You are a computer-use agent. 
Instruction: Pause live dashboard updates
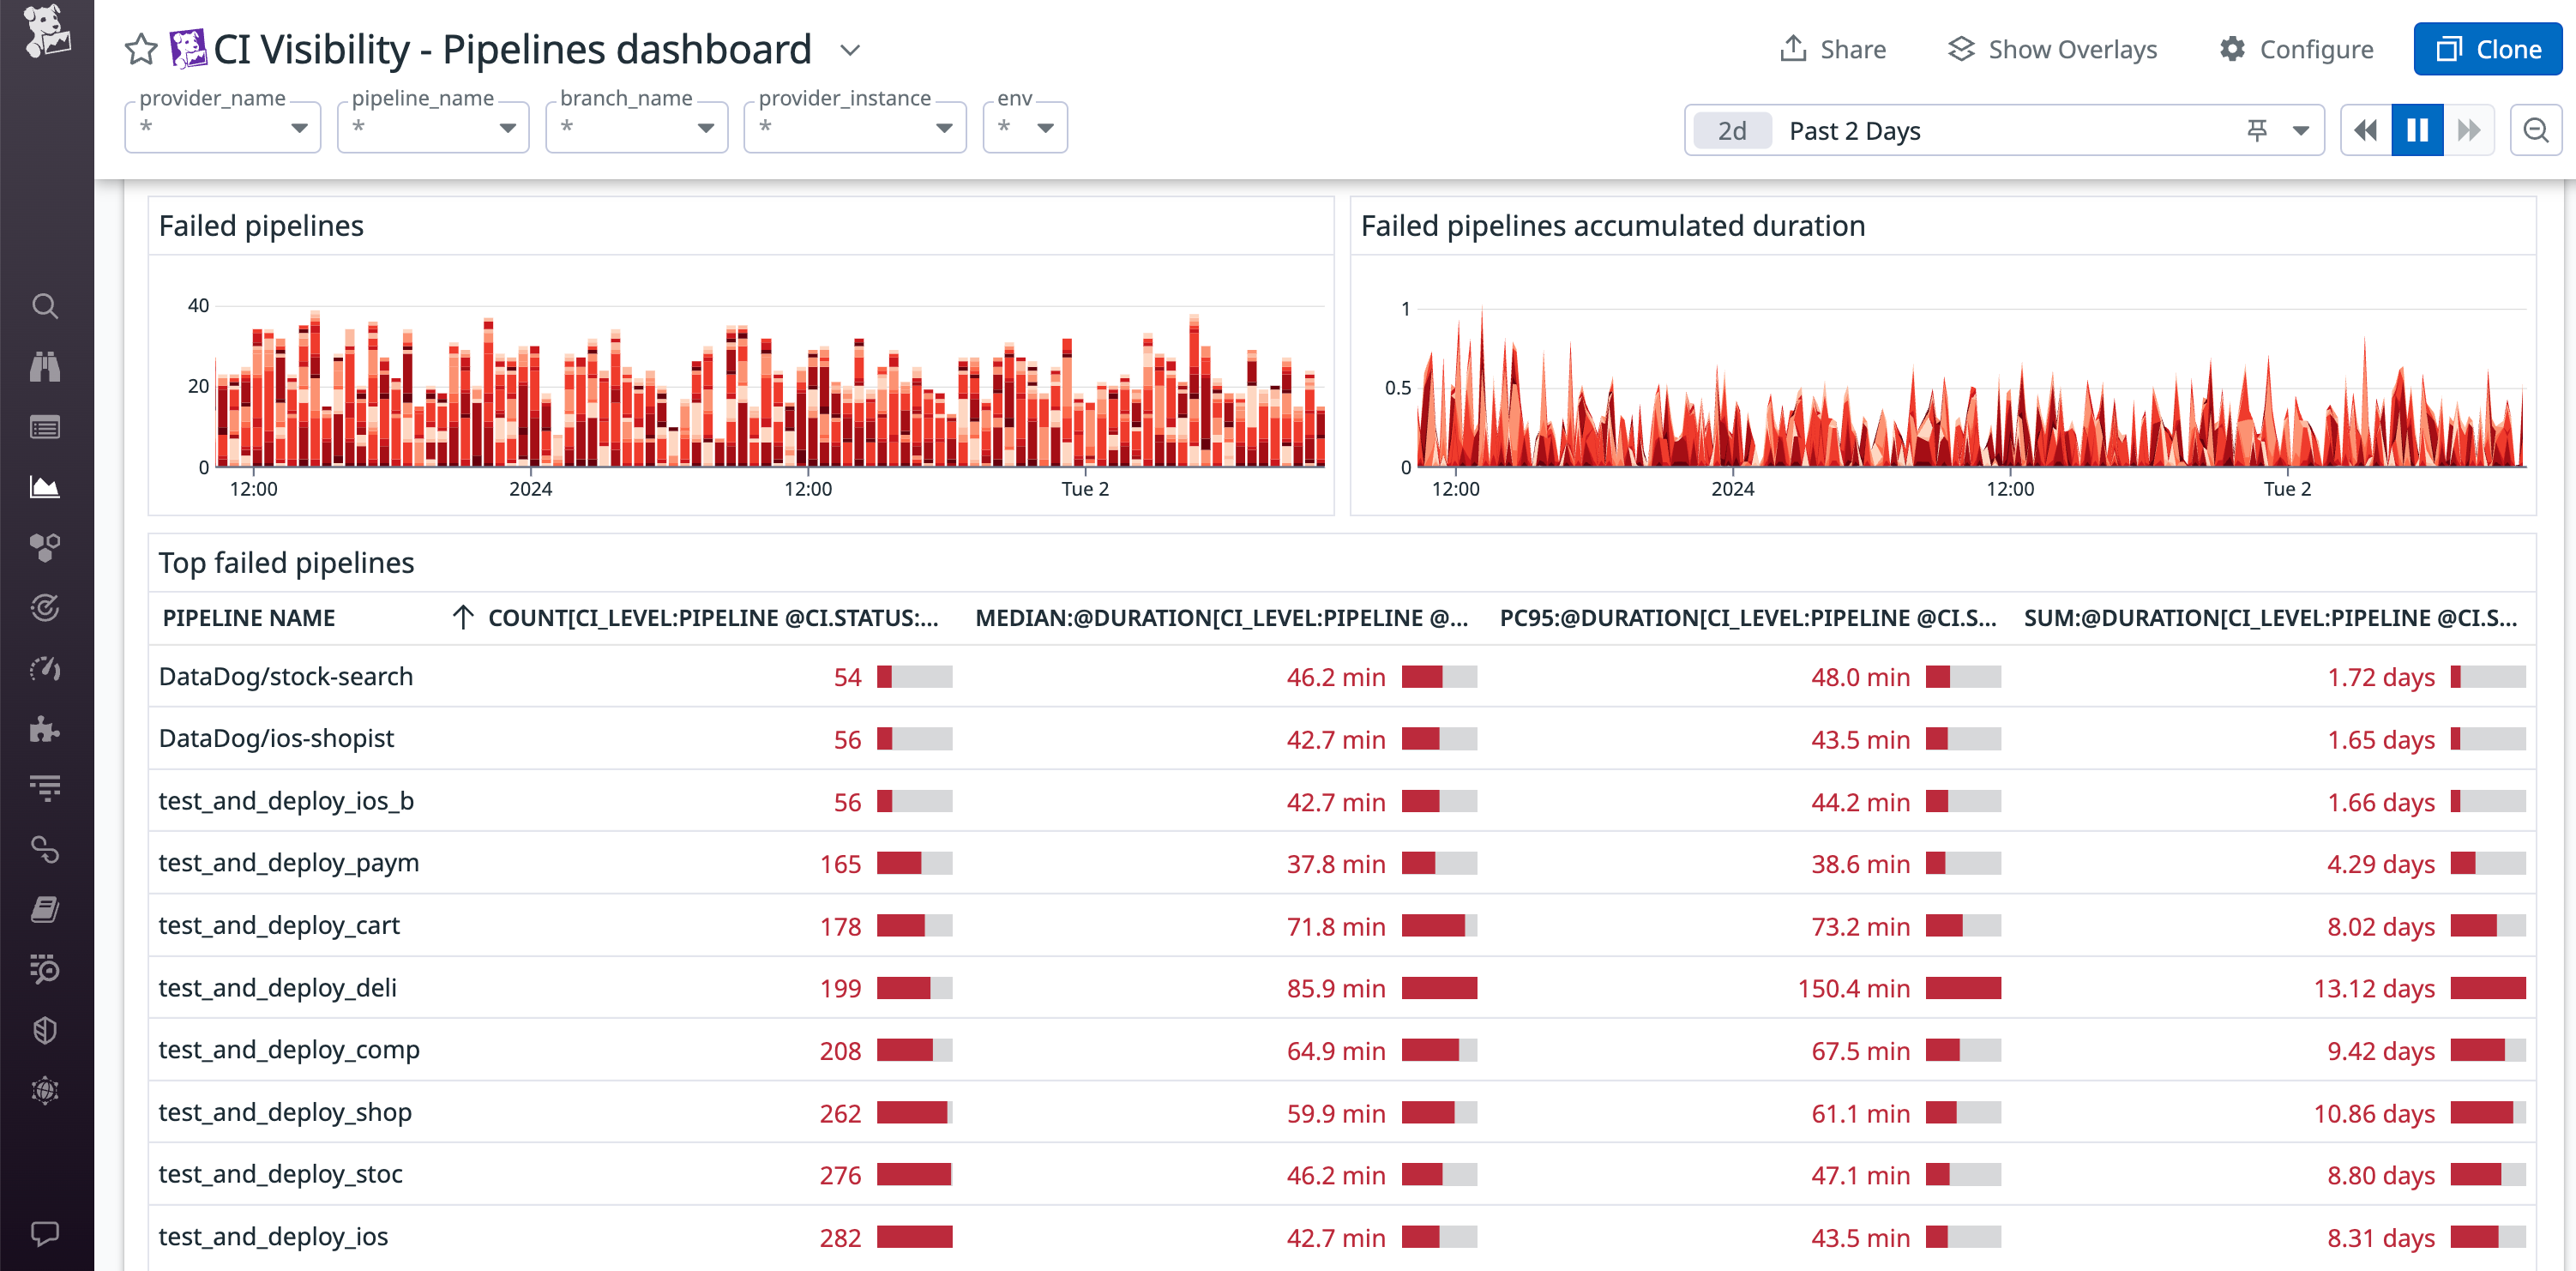click(x=2417, y=130)
